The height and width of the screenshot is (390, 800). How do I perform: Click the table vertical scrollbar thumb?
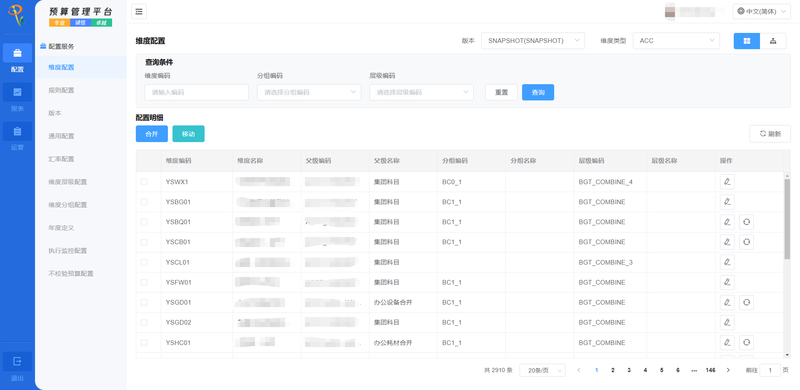point(787,218)
